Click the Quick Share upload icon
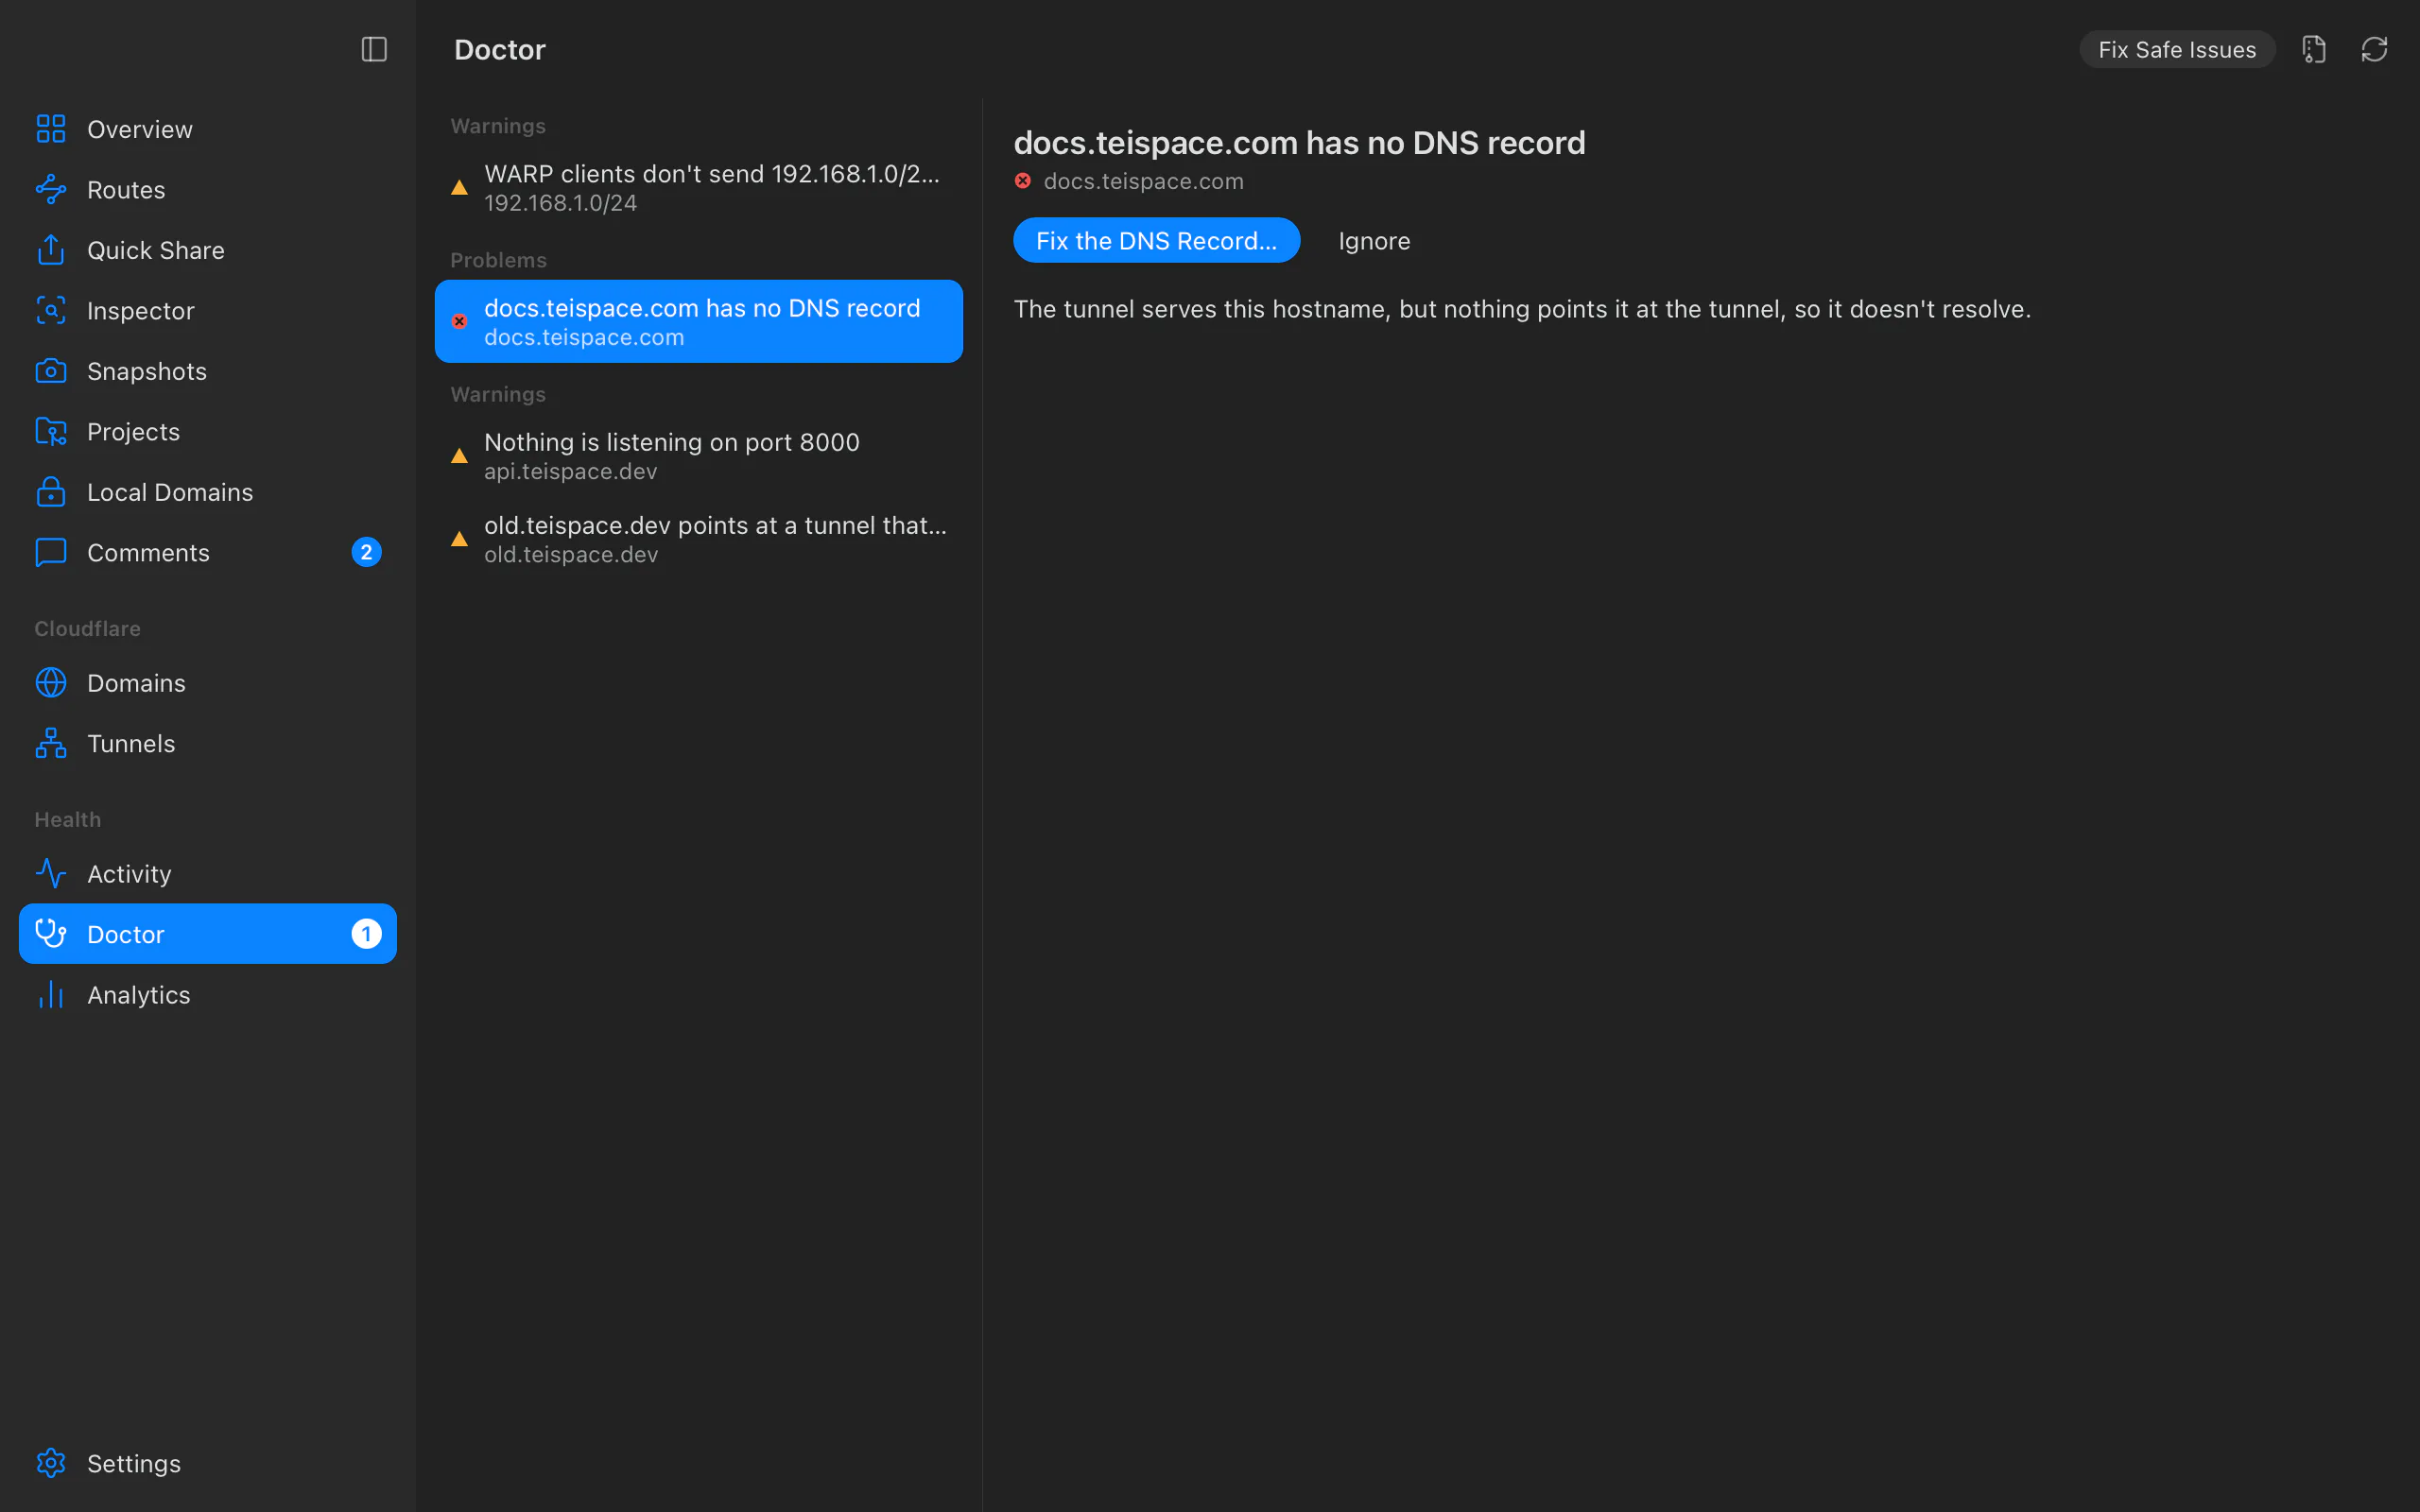 click(51, 250)
